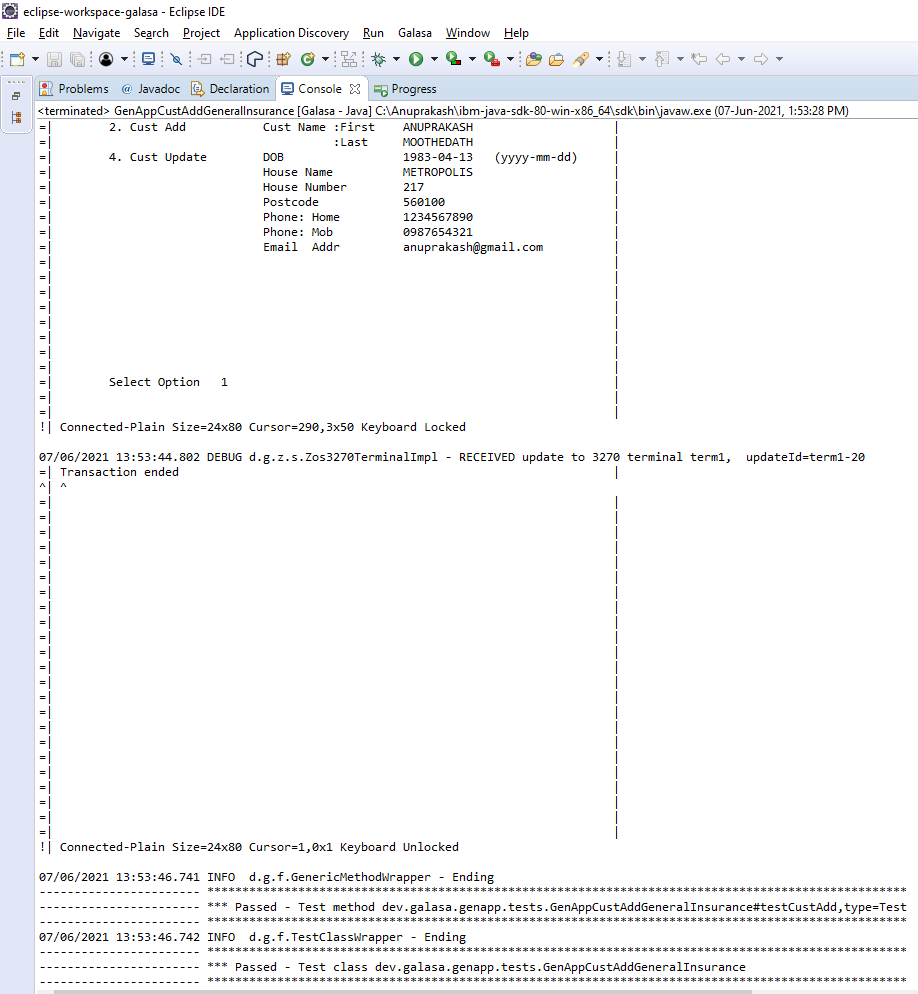
Task: Click the Debug bug icon
Action: [x=378, y=59]
